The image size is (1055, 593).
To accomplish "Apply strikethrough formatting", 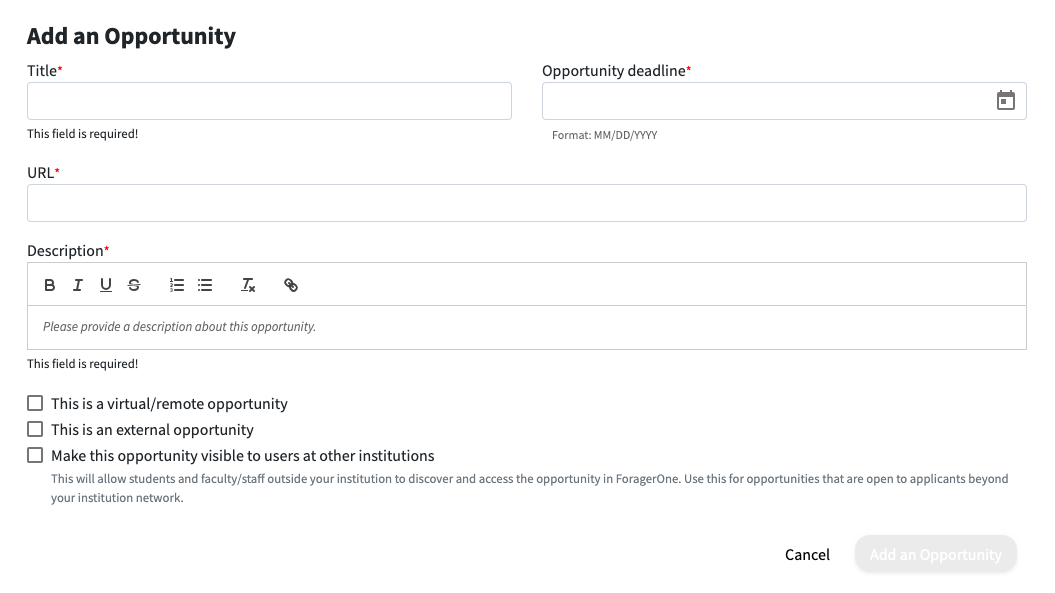I will pyautogui.click(x=134, y=285).
